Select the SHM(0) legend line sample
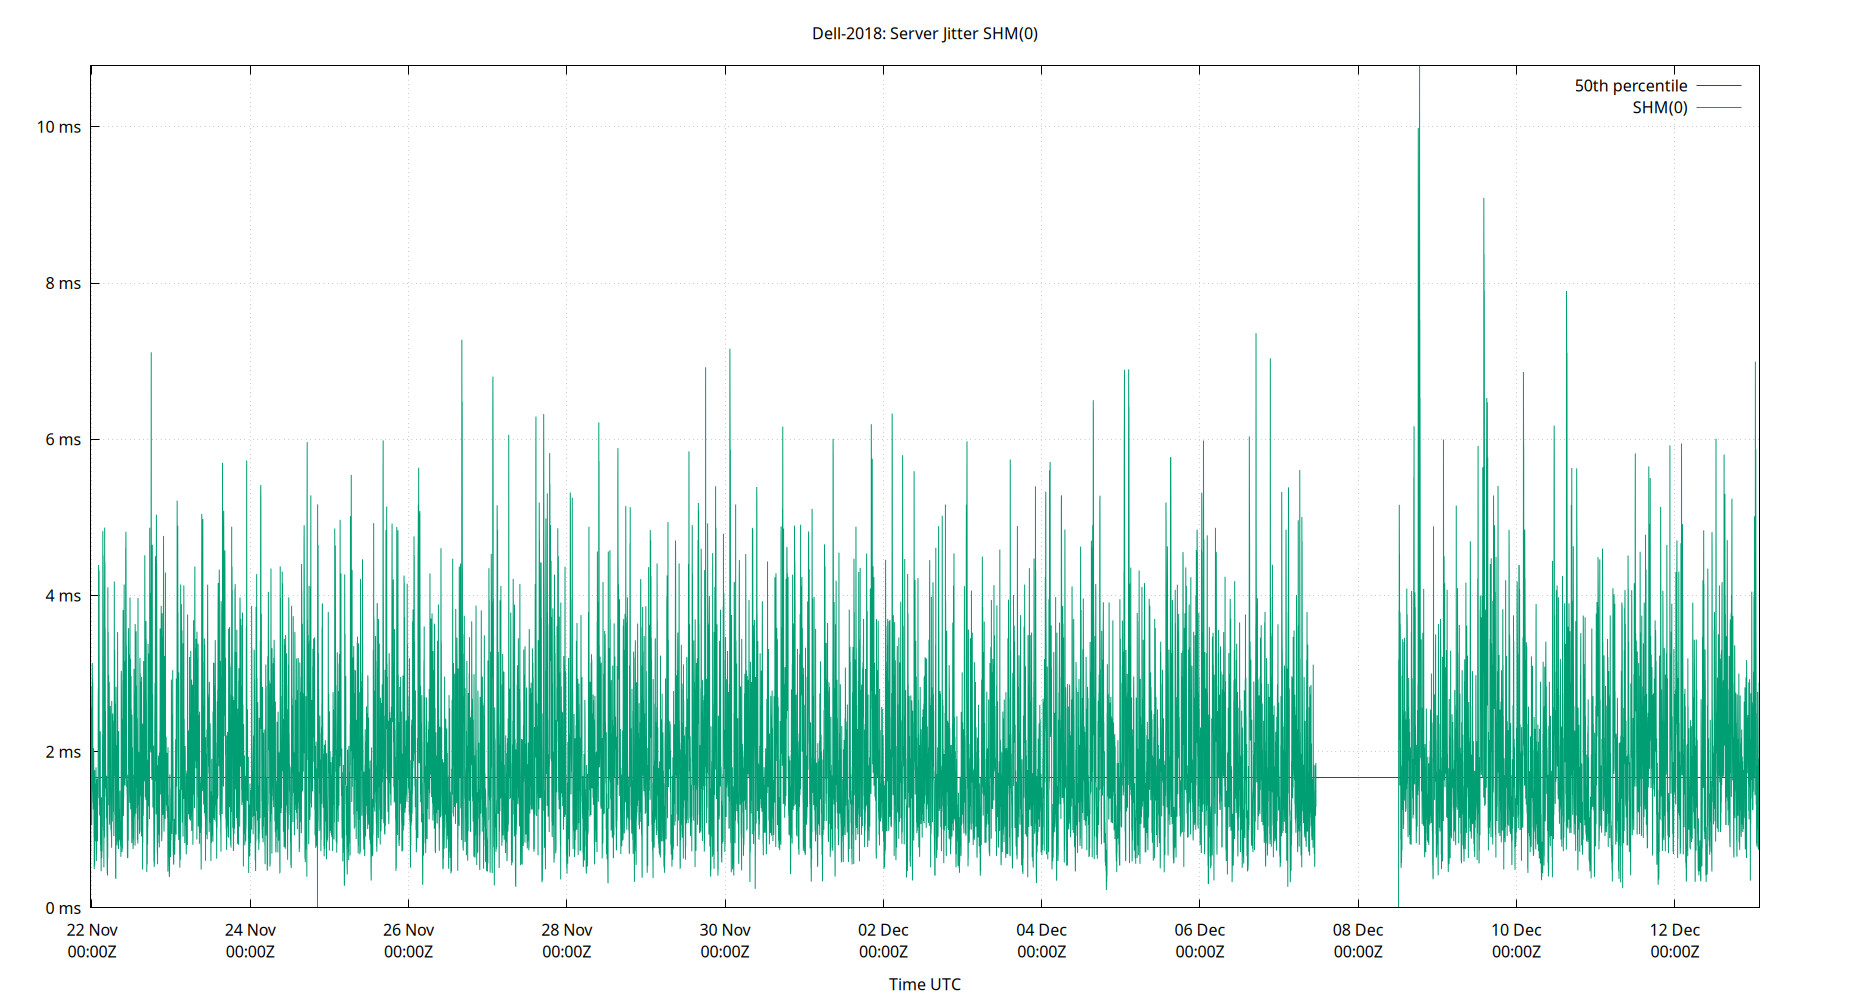This screenshot has width=1850, height=1000. [1717, 107]
